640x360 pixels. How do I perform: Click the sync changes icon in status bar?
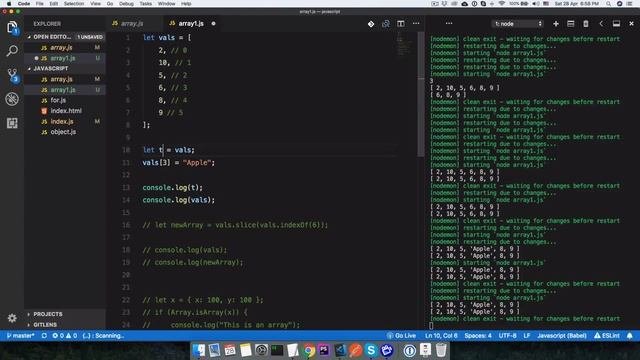click(x=44, y=336)
